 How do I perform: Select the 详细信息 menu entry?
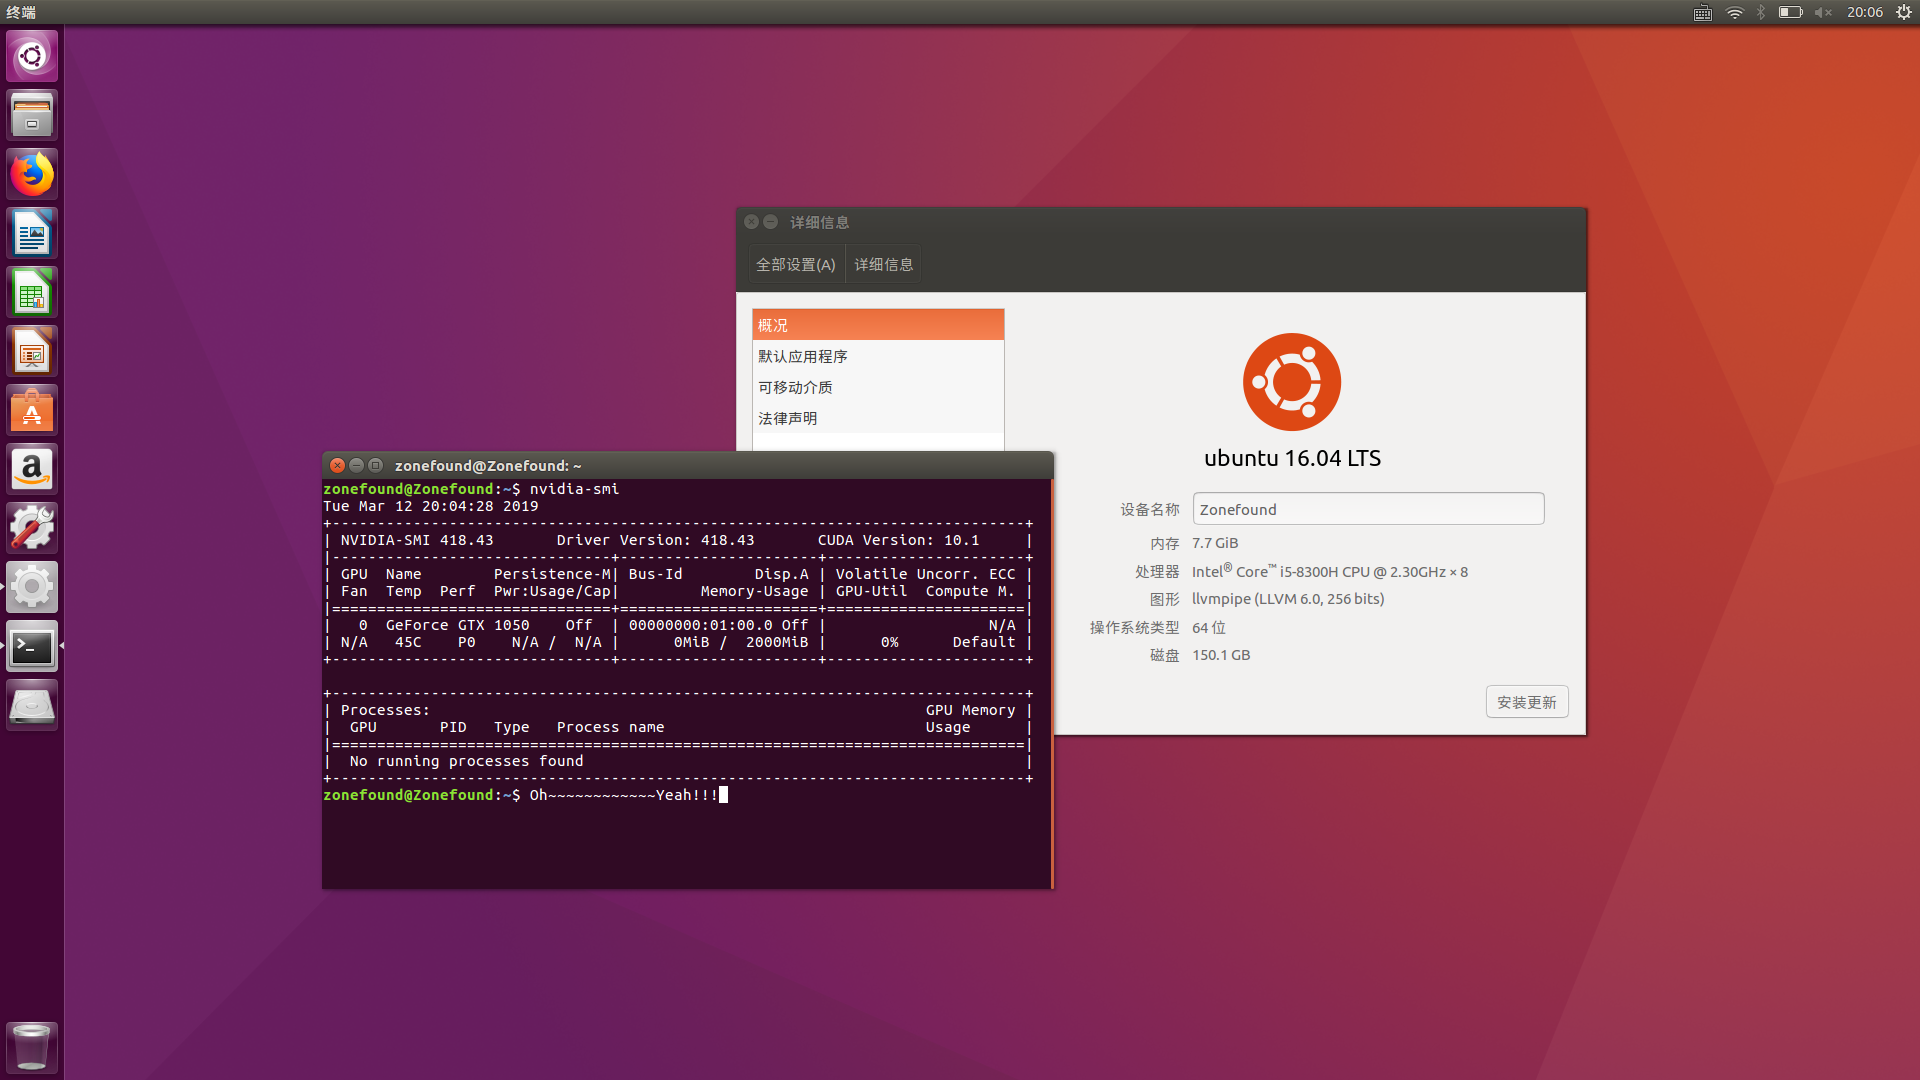(x=883, y=263)
